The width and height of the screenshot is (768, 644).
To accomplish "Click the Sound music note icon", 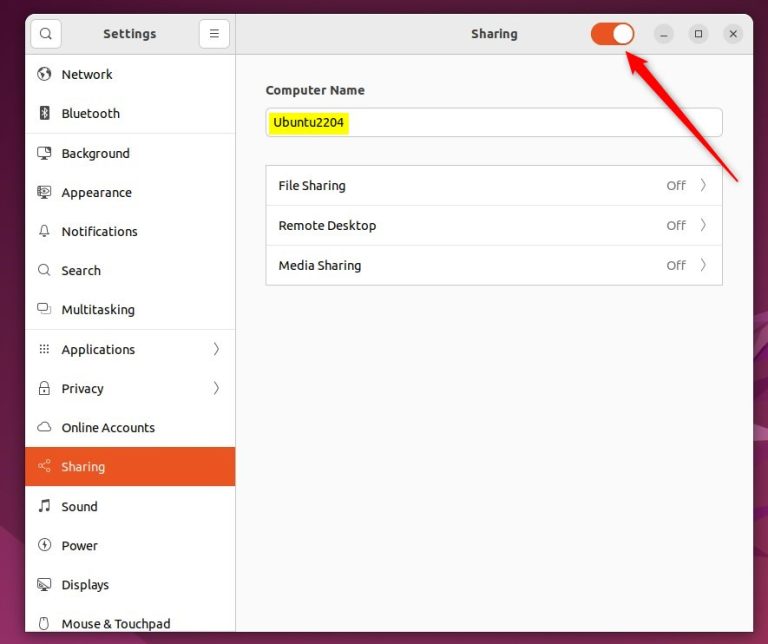I will pos(44,506).
